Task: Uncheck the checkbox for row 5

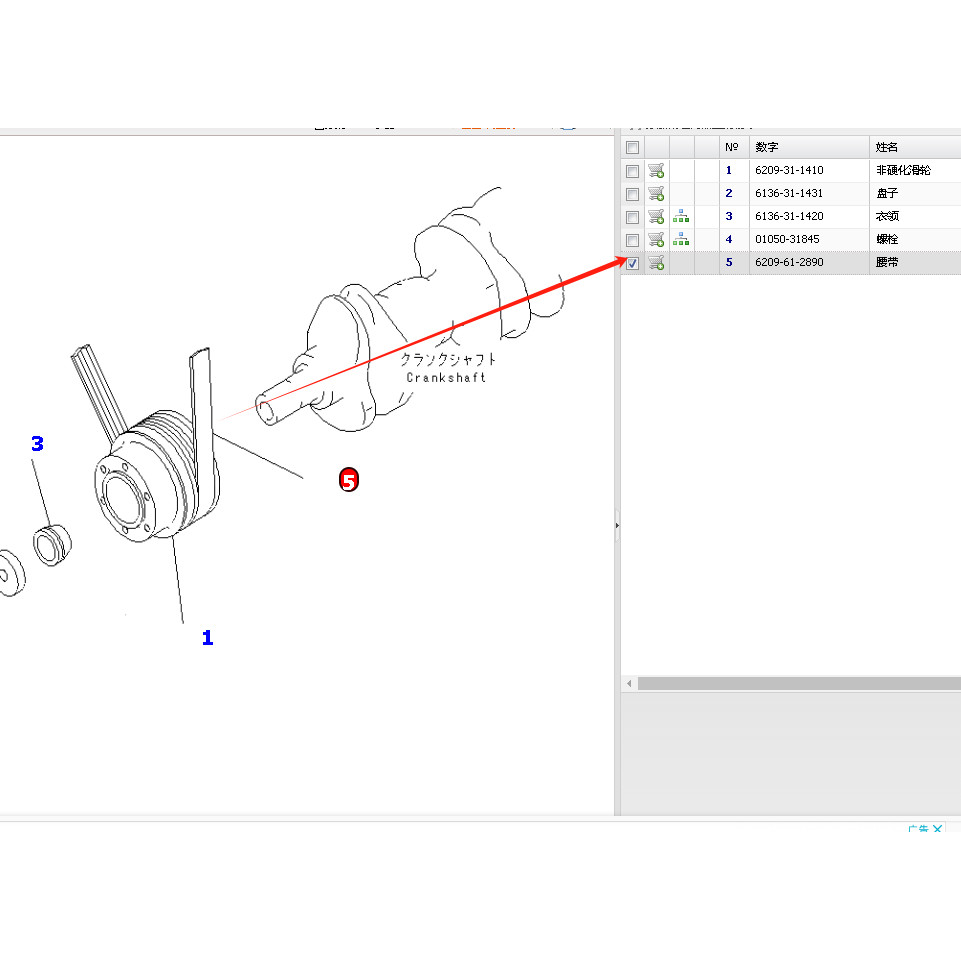Action: 632,264
